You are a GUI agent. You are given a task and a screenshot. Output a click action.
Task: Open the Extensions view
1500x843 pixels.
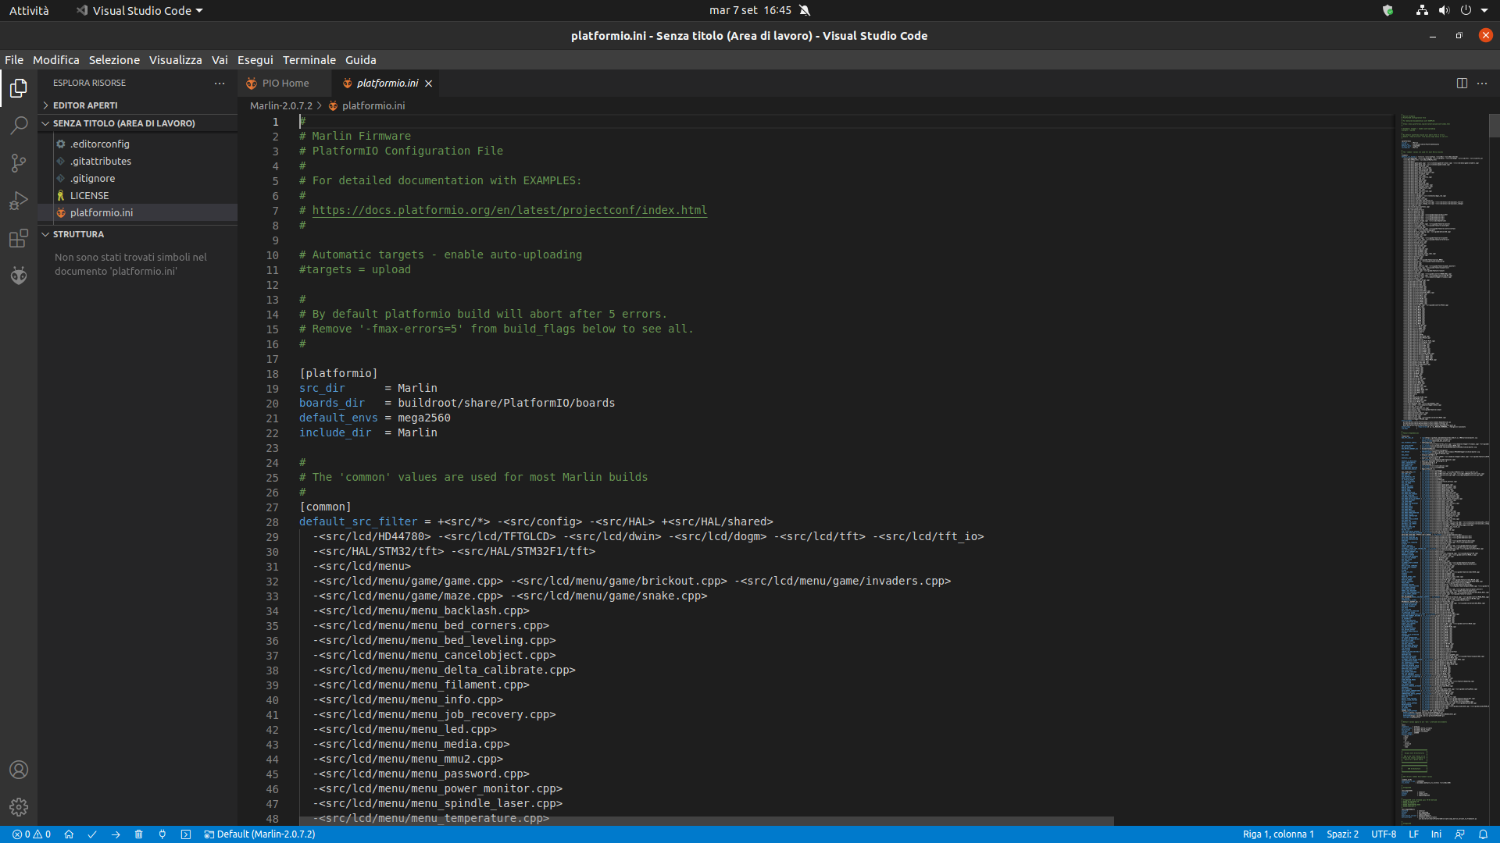point(18,239)
